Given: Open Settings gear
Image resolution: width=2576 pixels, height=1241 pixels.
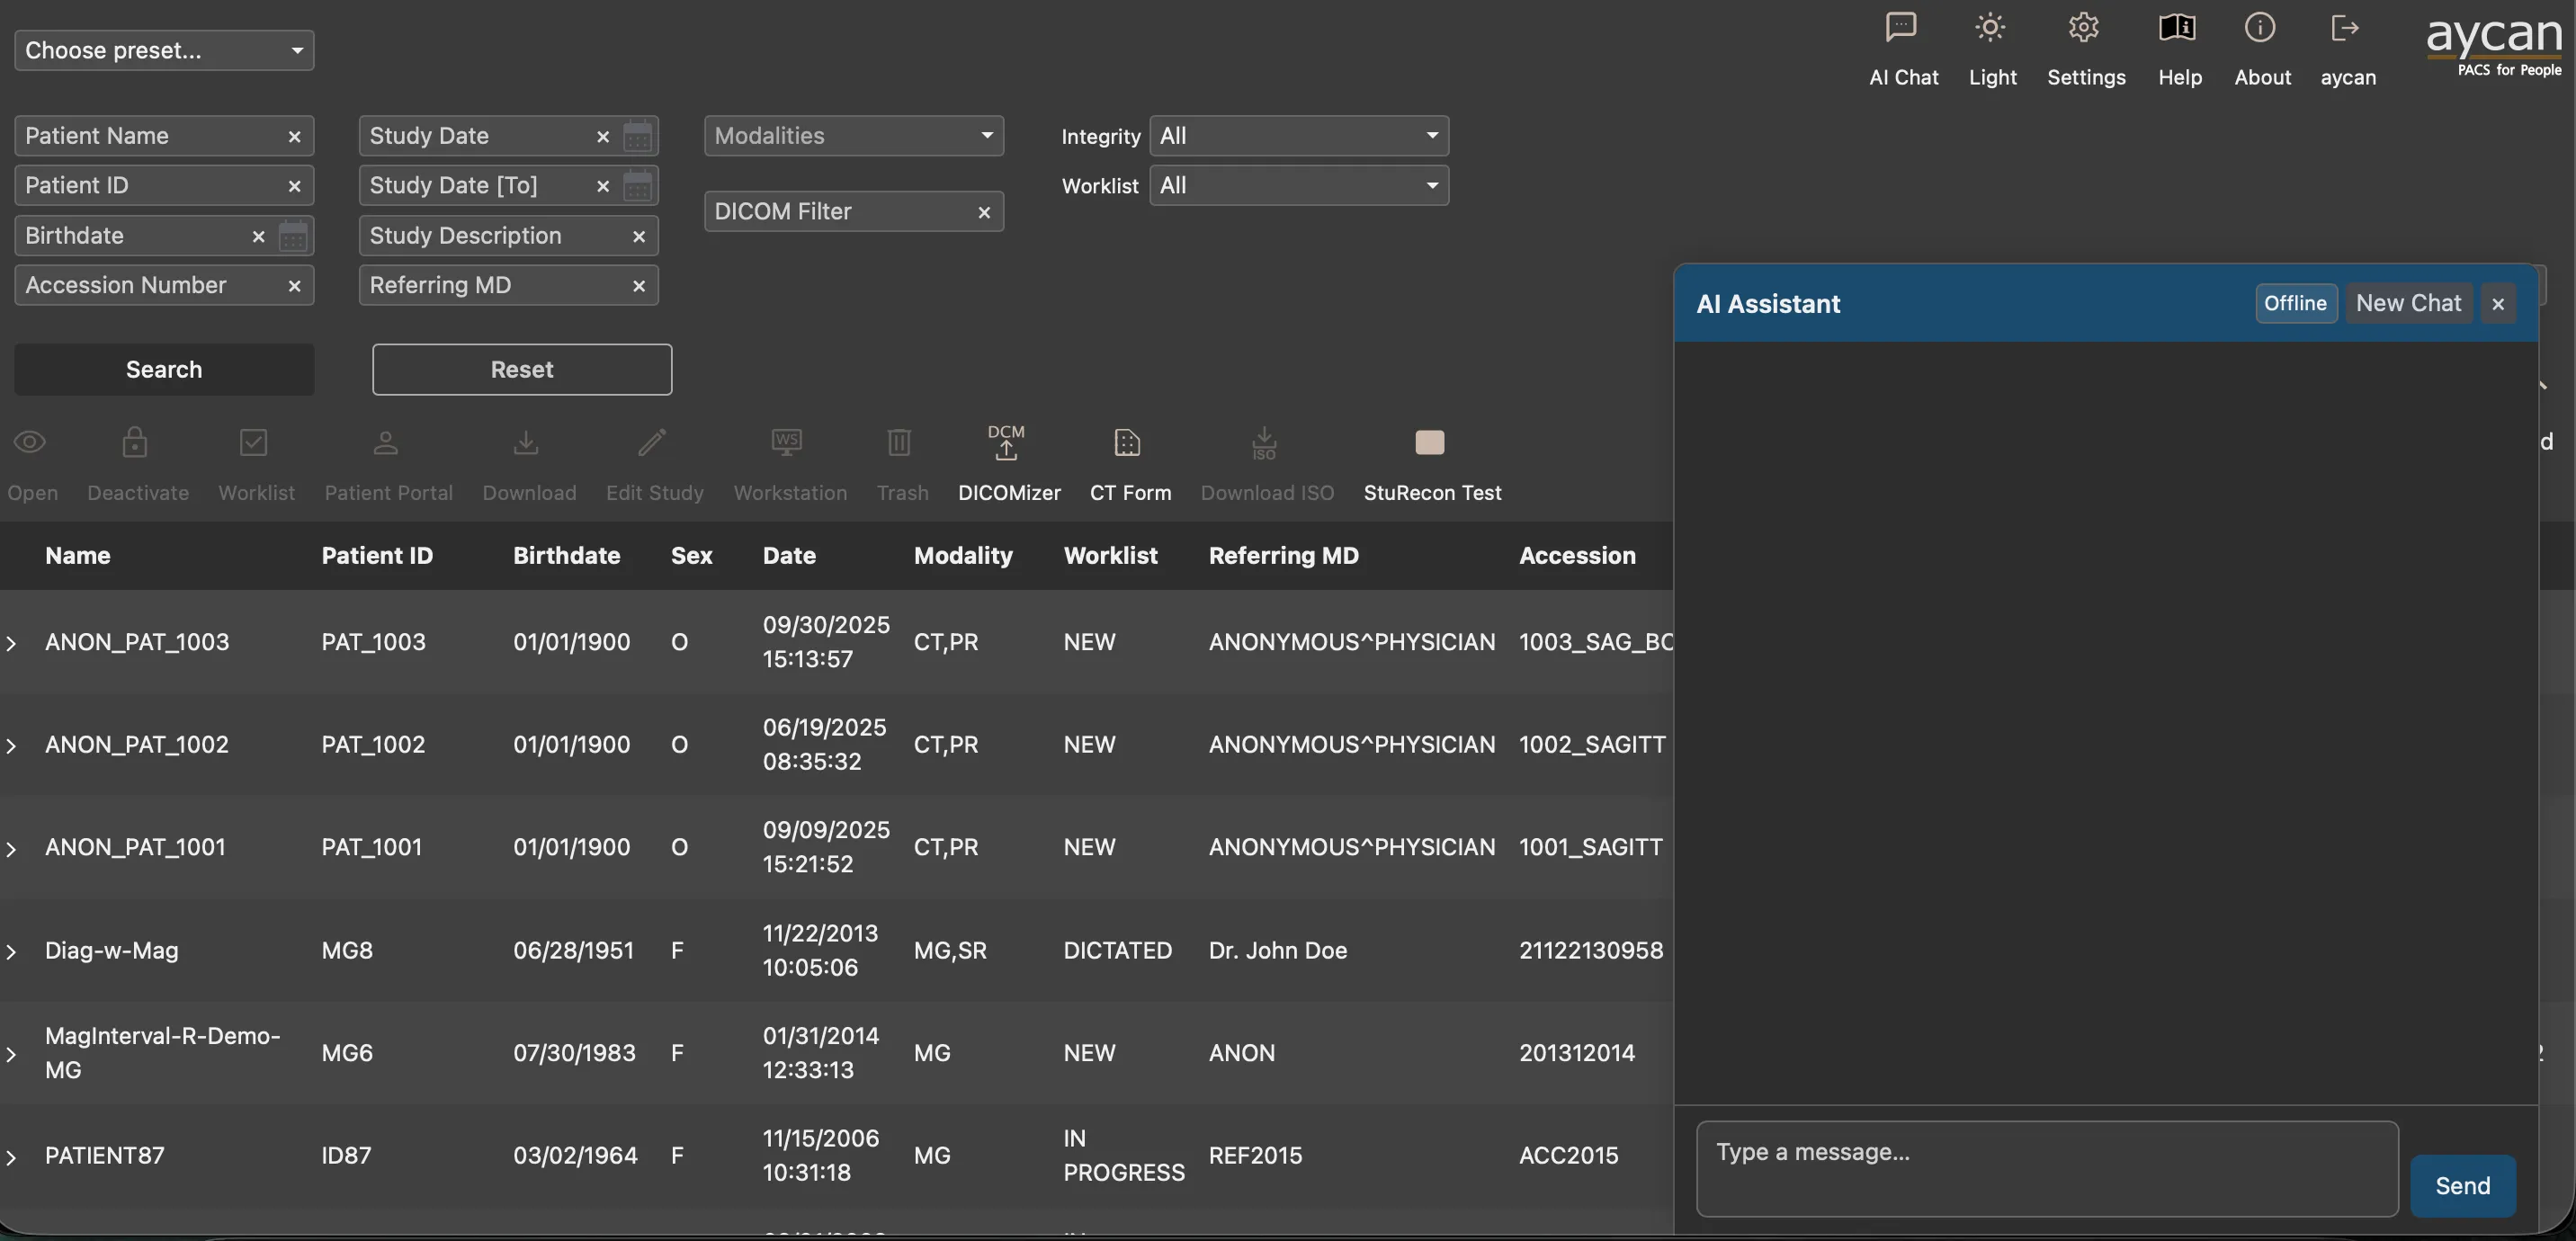Looking at the screenshot, I should tap(2084, 27).
